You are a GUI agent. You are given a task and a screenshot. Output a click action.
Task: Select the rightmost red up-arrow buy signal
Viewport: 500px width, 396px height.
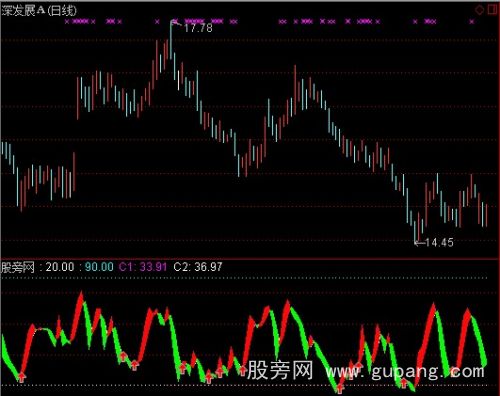[404, 383]
